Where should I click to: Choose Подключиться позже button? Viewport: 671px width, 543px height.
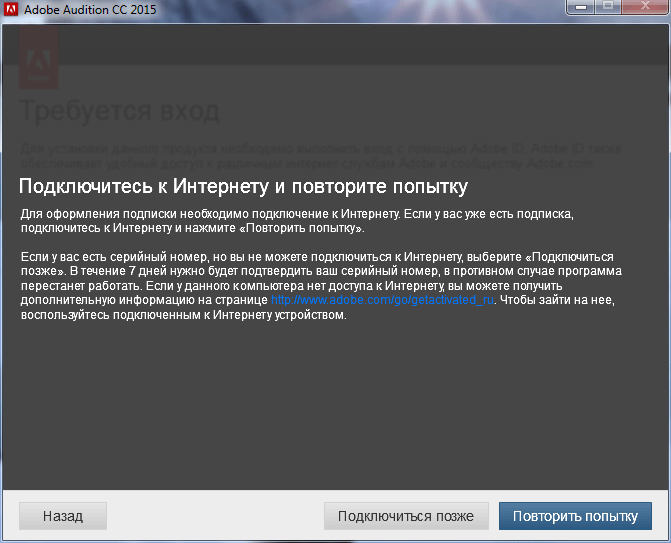pyautogui.click(x=406, y=516)
